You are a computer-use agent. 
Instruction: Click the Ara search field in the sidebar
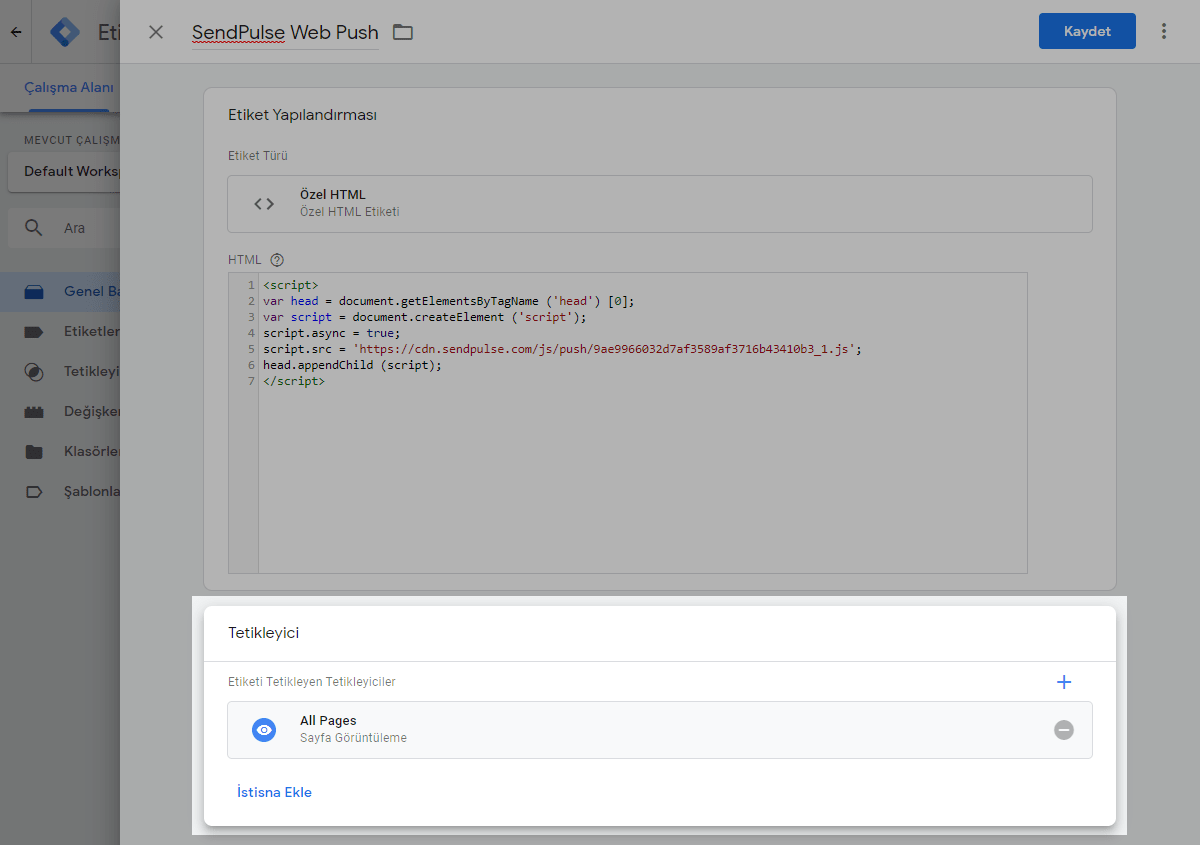(x=75, y=228)
